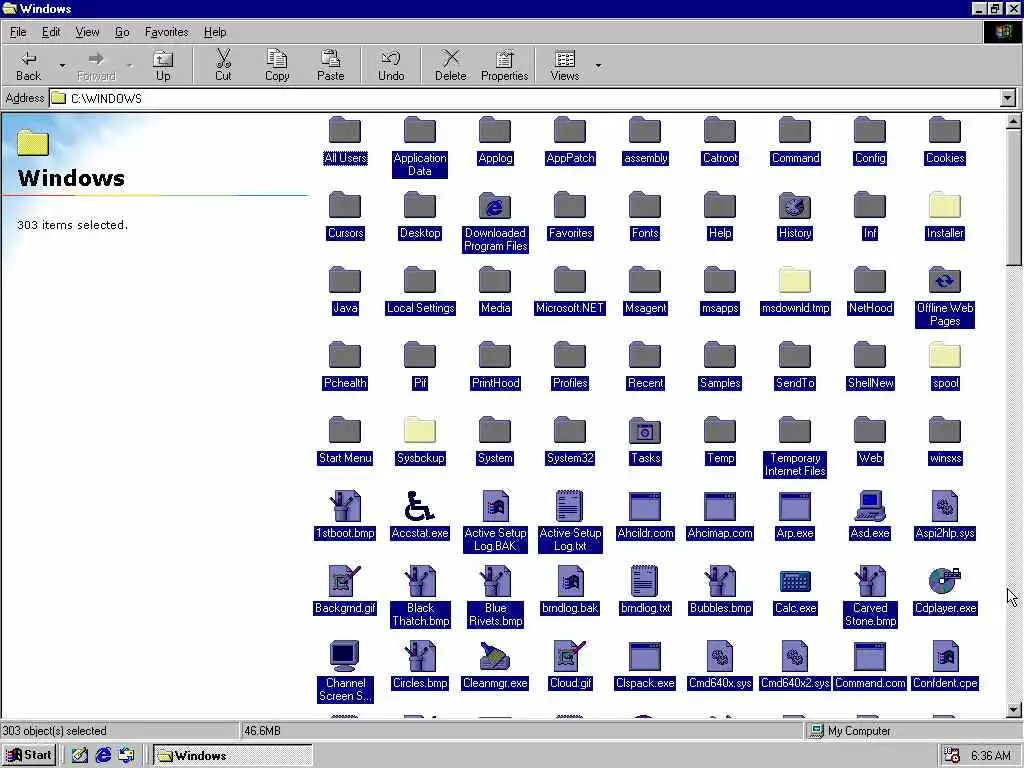Image resolution: width=1024 pixels, height=768 pixels.
Task: Select the Temporary Internet Files folder
Action: pyautogui.click(x=795, y=447)
